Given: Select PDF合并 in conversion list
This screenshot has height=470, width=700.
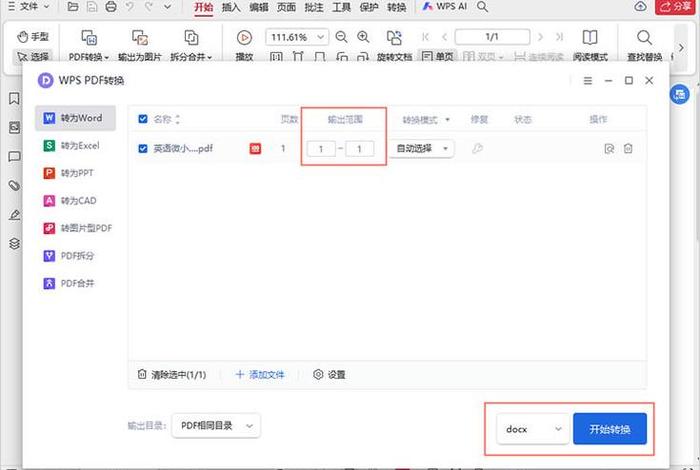Looking at the screenshot, I should 75,283.
